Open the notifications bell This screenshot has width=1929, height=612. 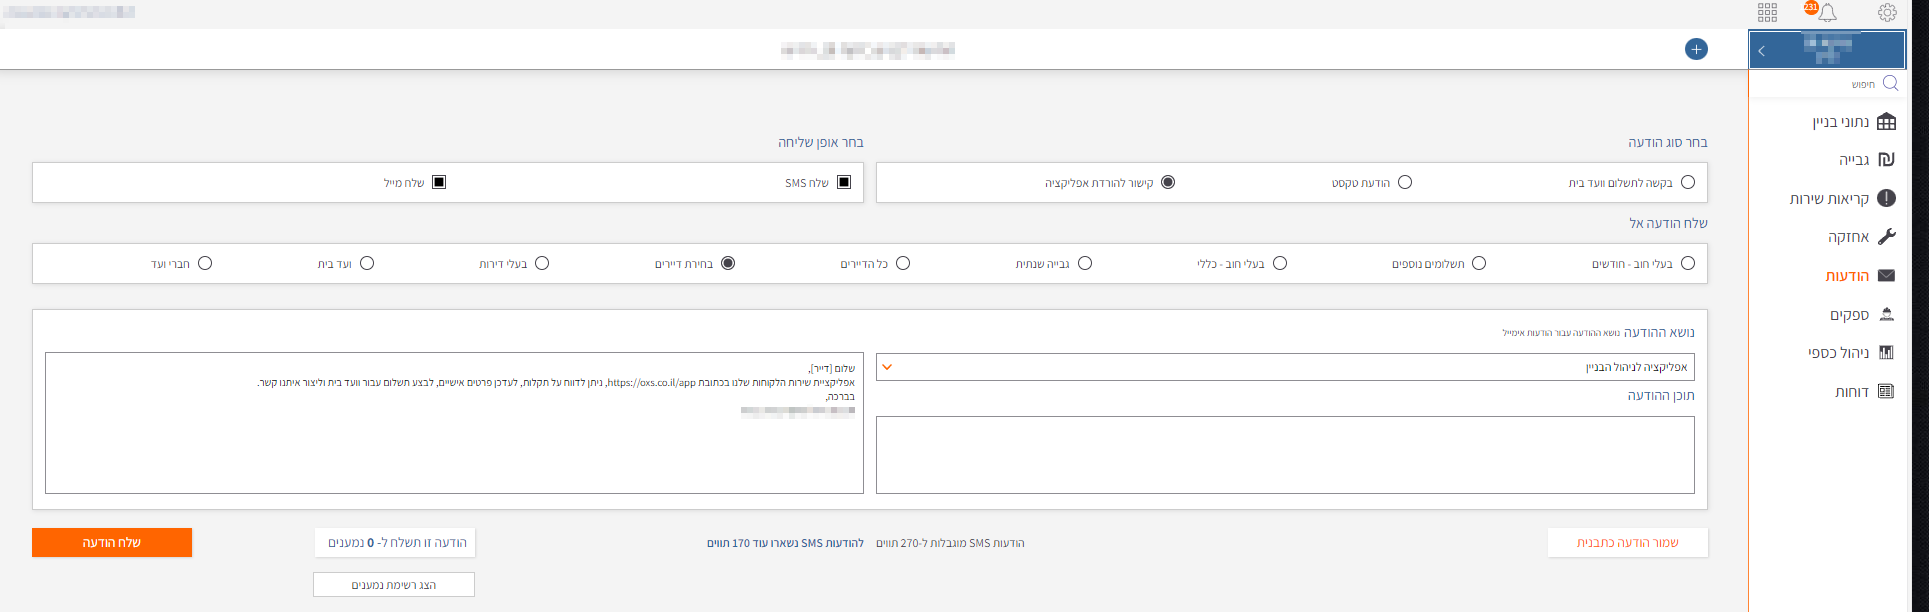[x=1827, y=13]
